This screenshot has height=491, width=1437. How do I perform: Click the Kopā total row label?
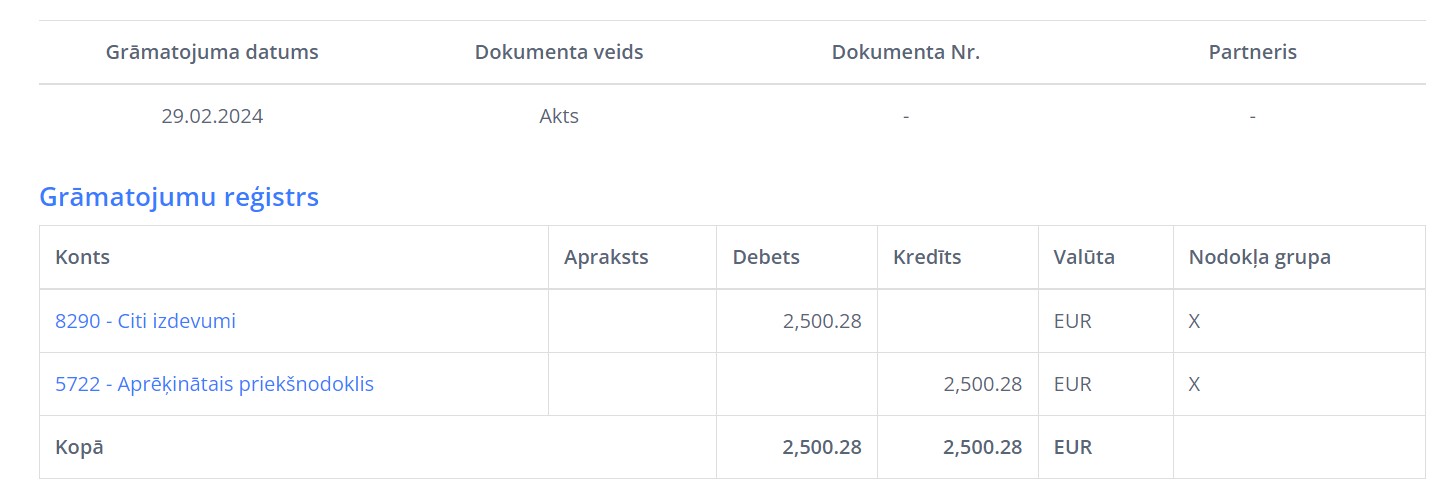pos(79,447)
